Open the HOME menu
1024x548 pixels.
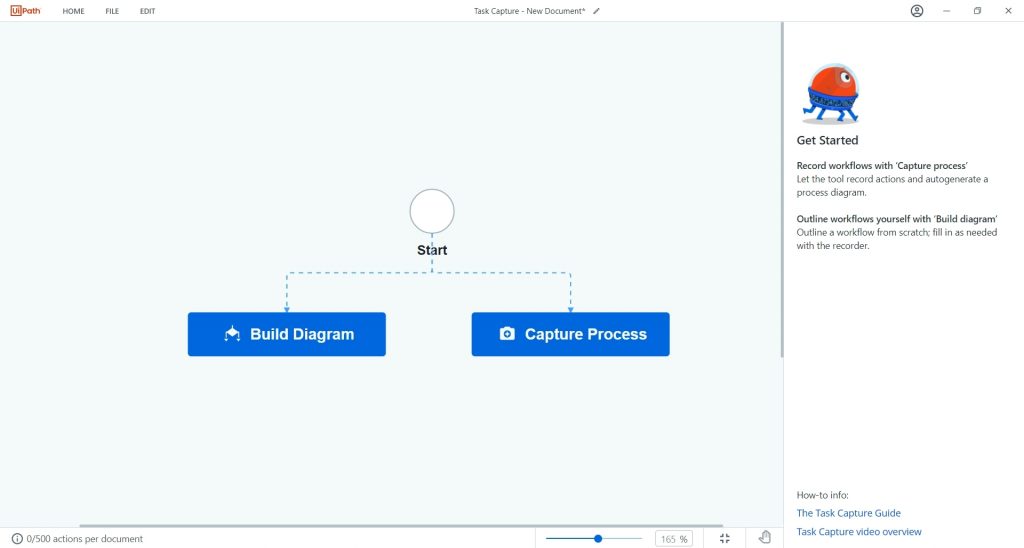point(73,11)
